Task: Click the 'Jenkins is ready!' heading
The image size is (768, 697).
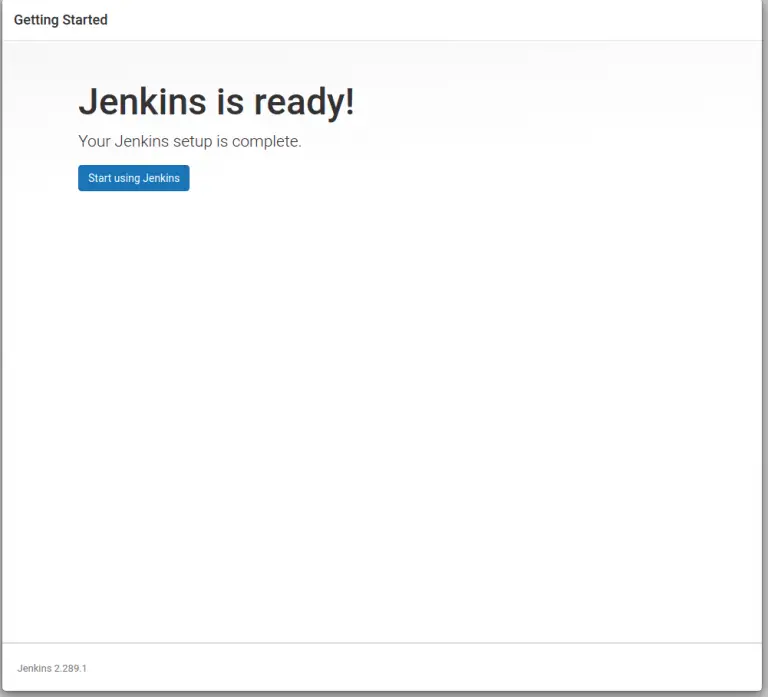Action: [x=216, y=102]
